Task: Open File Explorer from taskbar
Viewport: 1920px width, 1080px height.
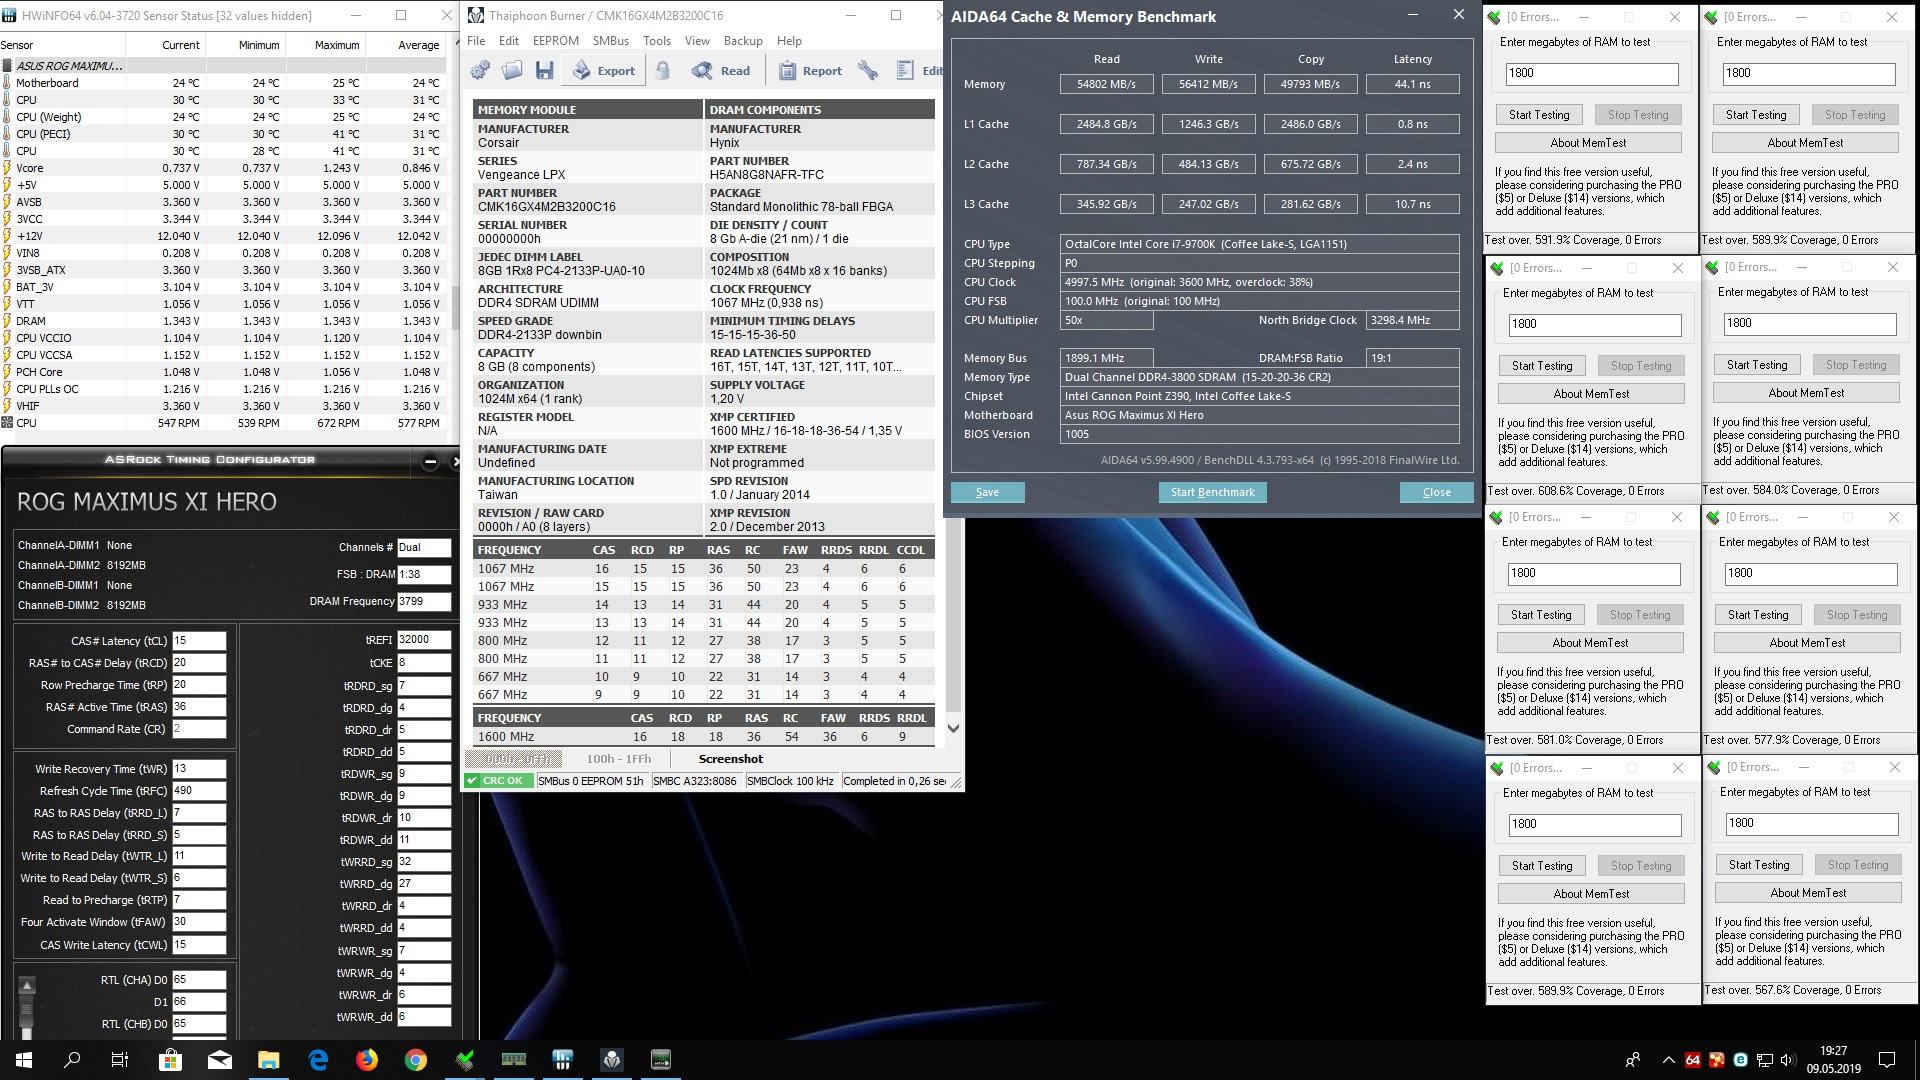Action: coord(268,1060)
